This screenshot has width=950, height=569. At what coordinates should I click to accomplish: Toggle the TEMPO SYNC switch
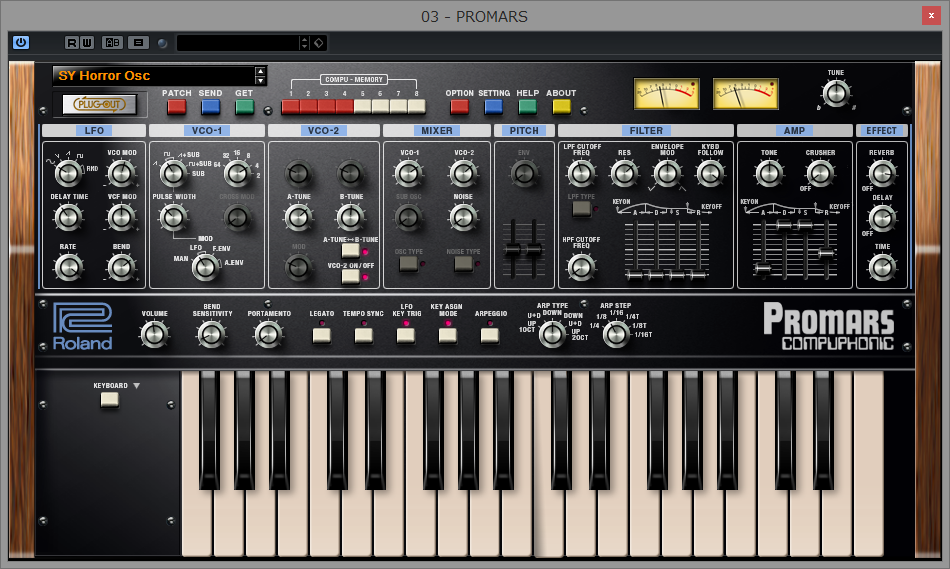coord(364,336)
